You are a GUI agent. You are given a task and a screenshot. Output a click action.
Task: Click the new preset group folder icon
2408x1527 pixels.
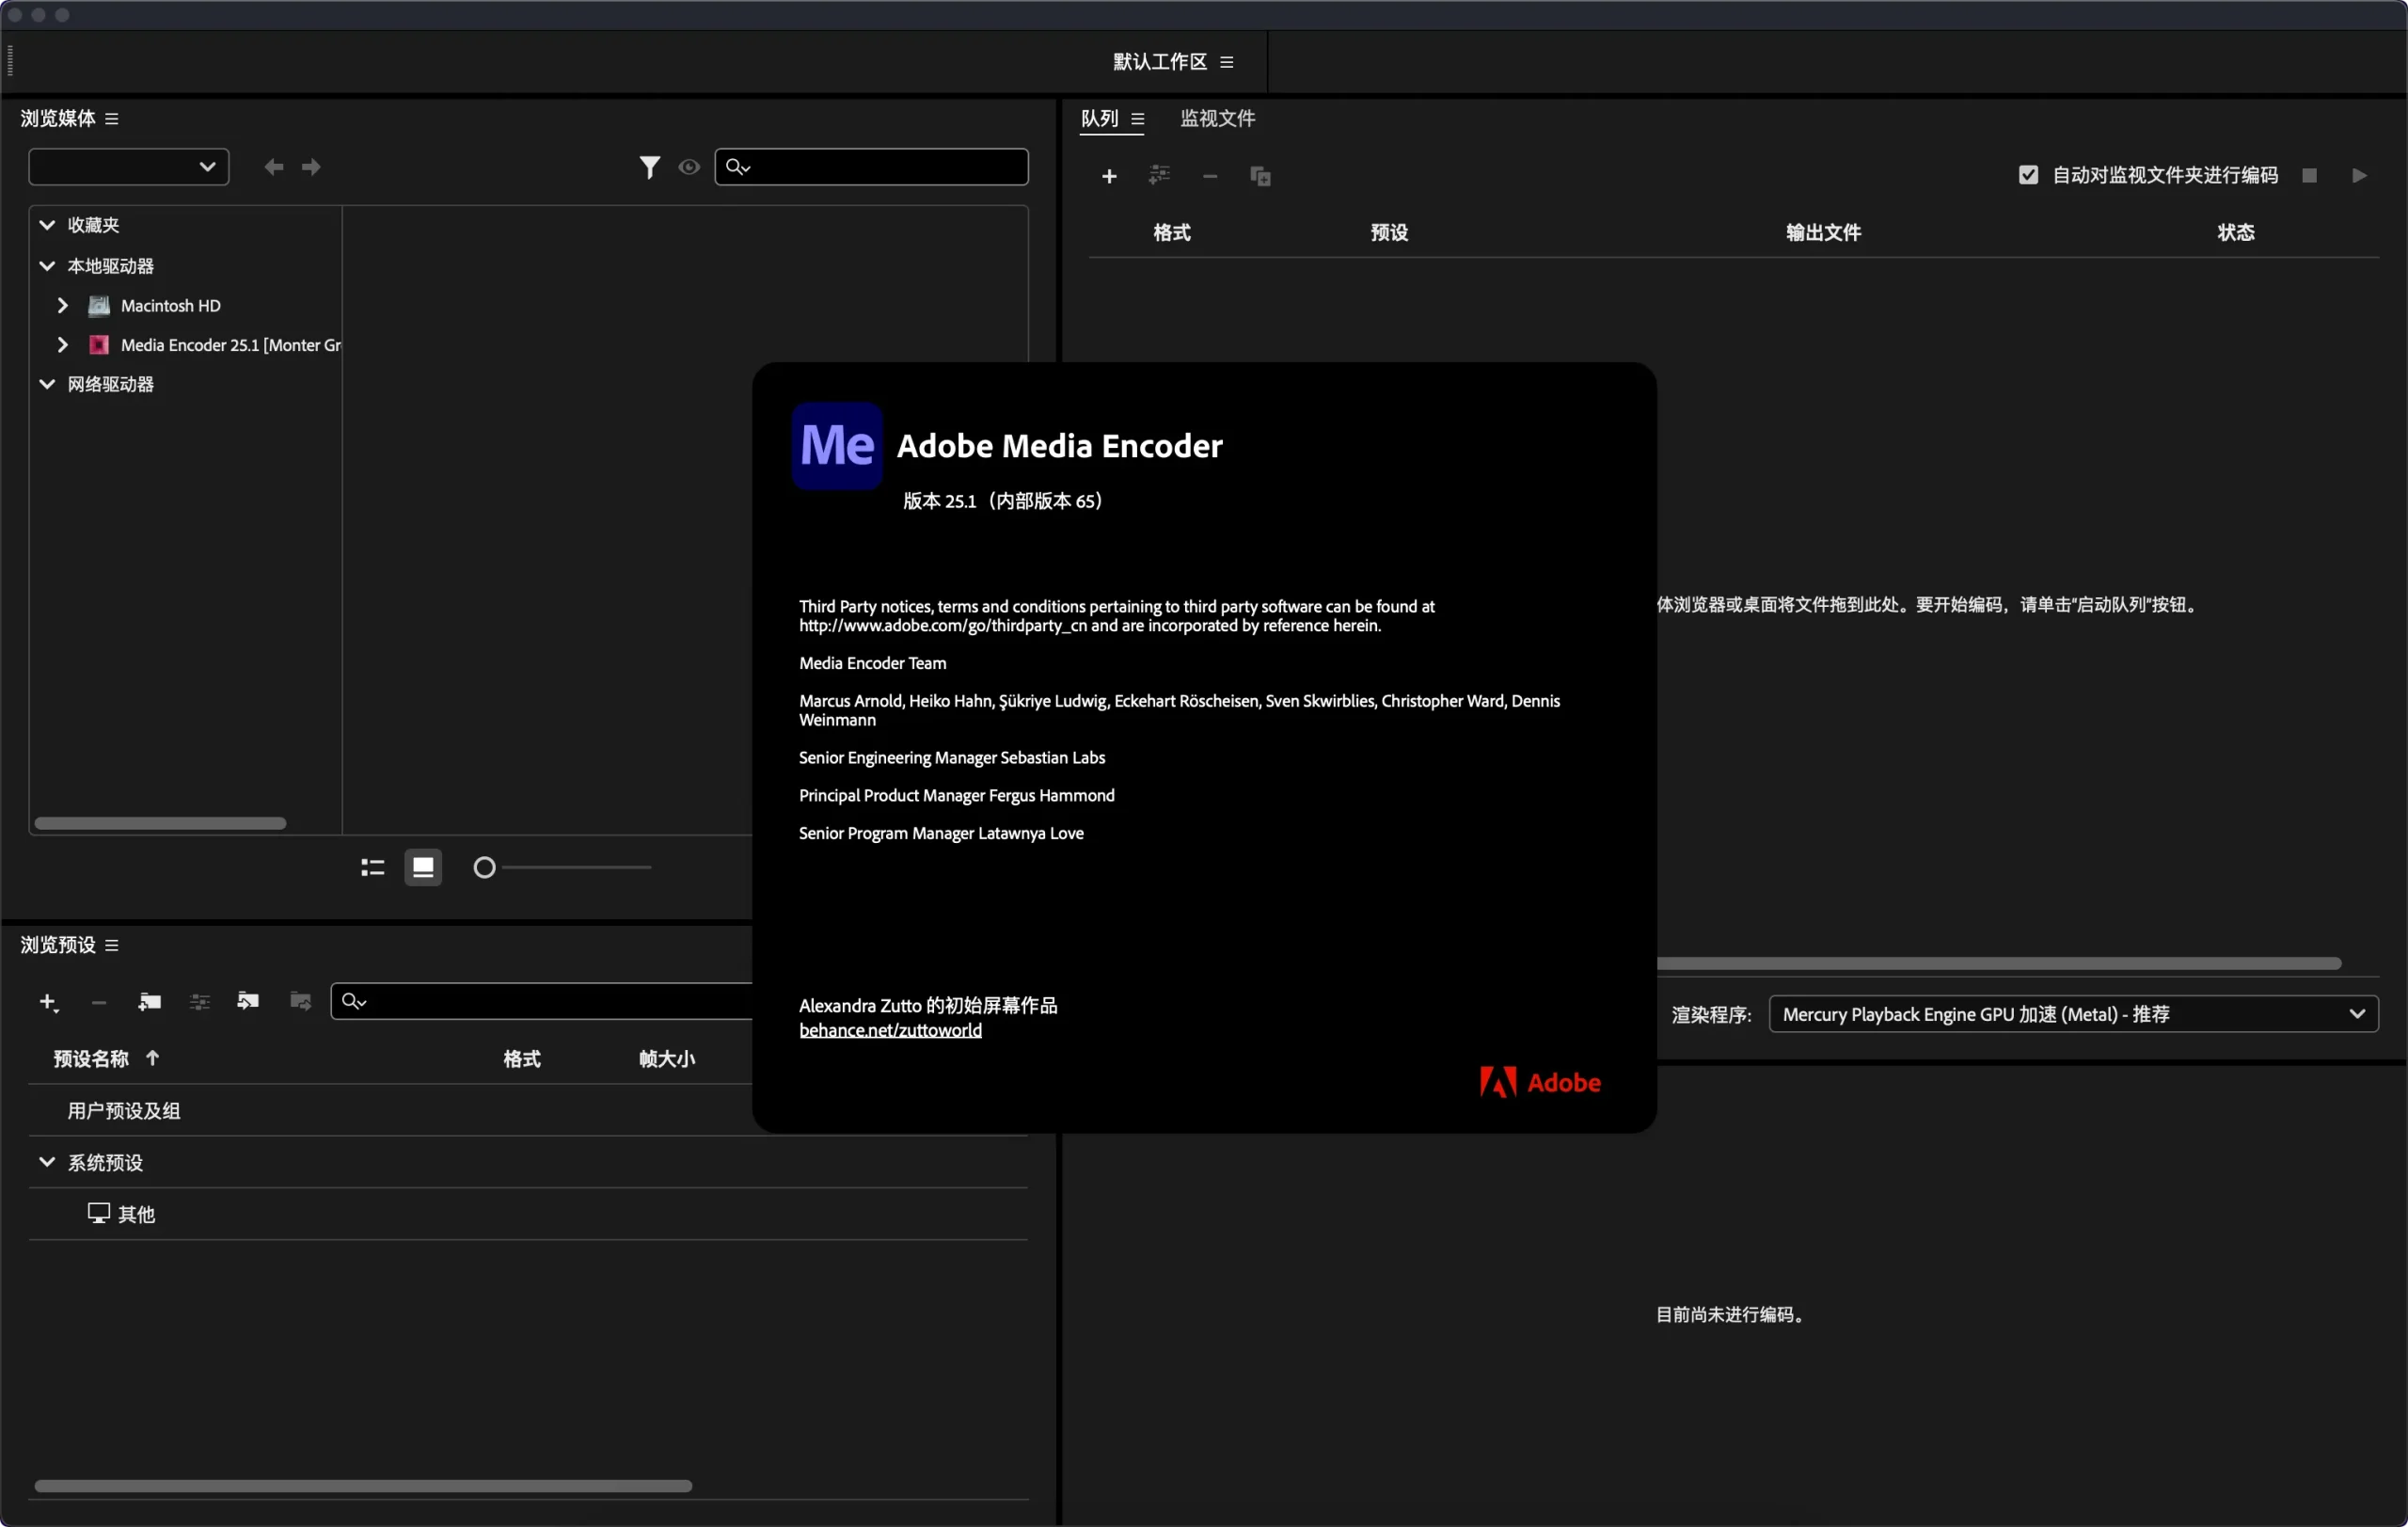pos(149,1001)
